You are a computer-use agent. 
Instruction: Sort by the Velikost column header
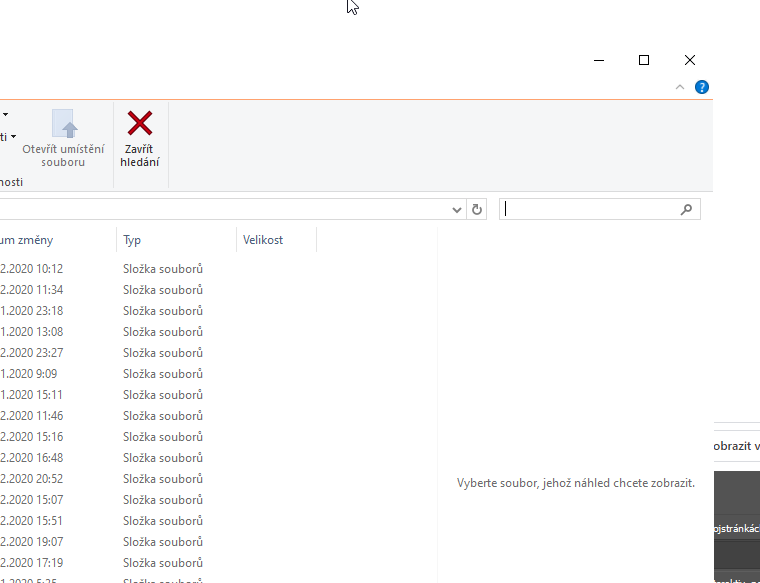[x=276, y=240]
